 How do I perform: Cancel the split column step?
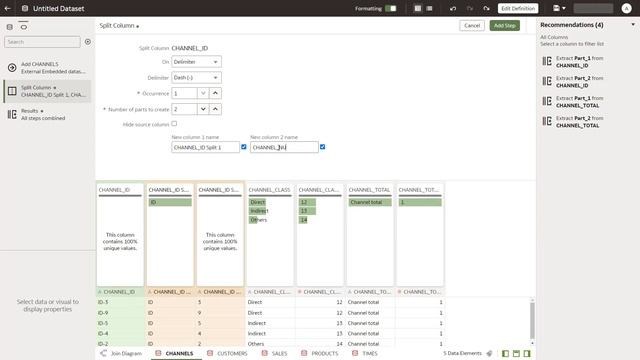pos(472,25)
